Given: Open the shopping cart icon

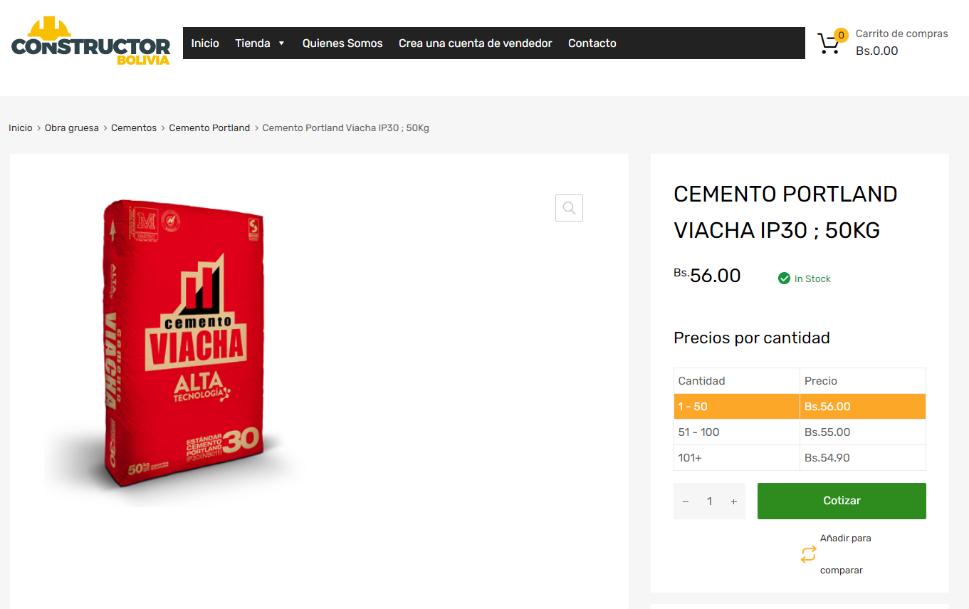Looking at the screenshot, I should (x=830, y=43).
